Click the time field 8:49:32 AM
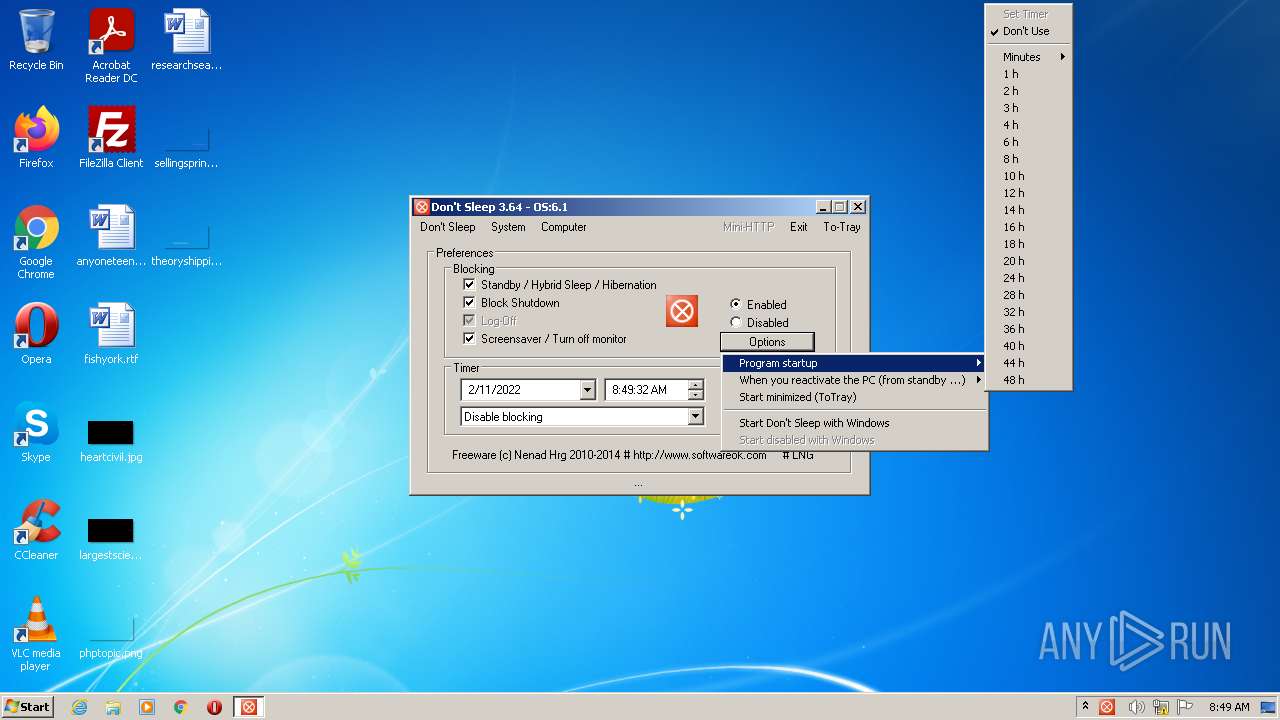 pyautogui.click(x=646, y=390)
